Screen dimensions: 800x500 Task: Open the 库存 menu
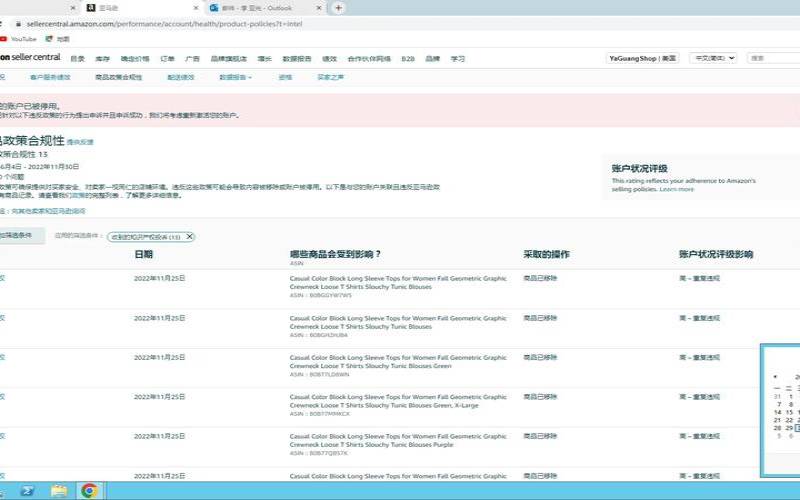[x=103, y=59]
